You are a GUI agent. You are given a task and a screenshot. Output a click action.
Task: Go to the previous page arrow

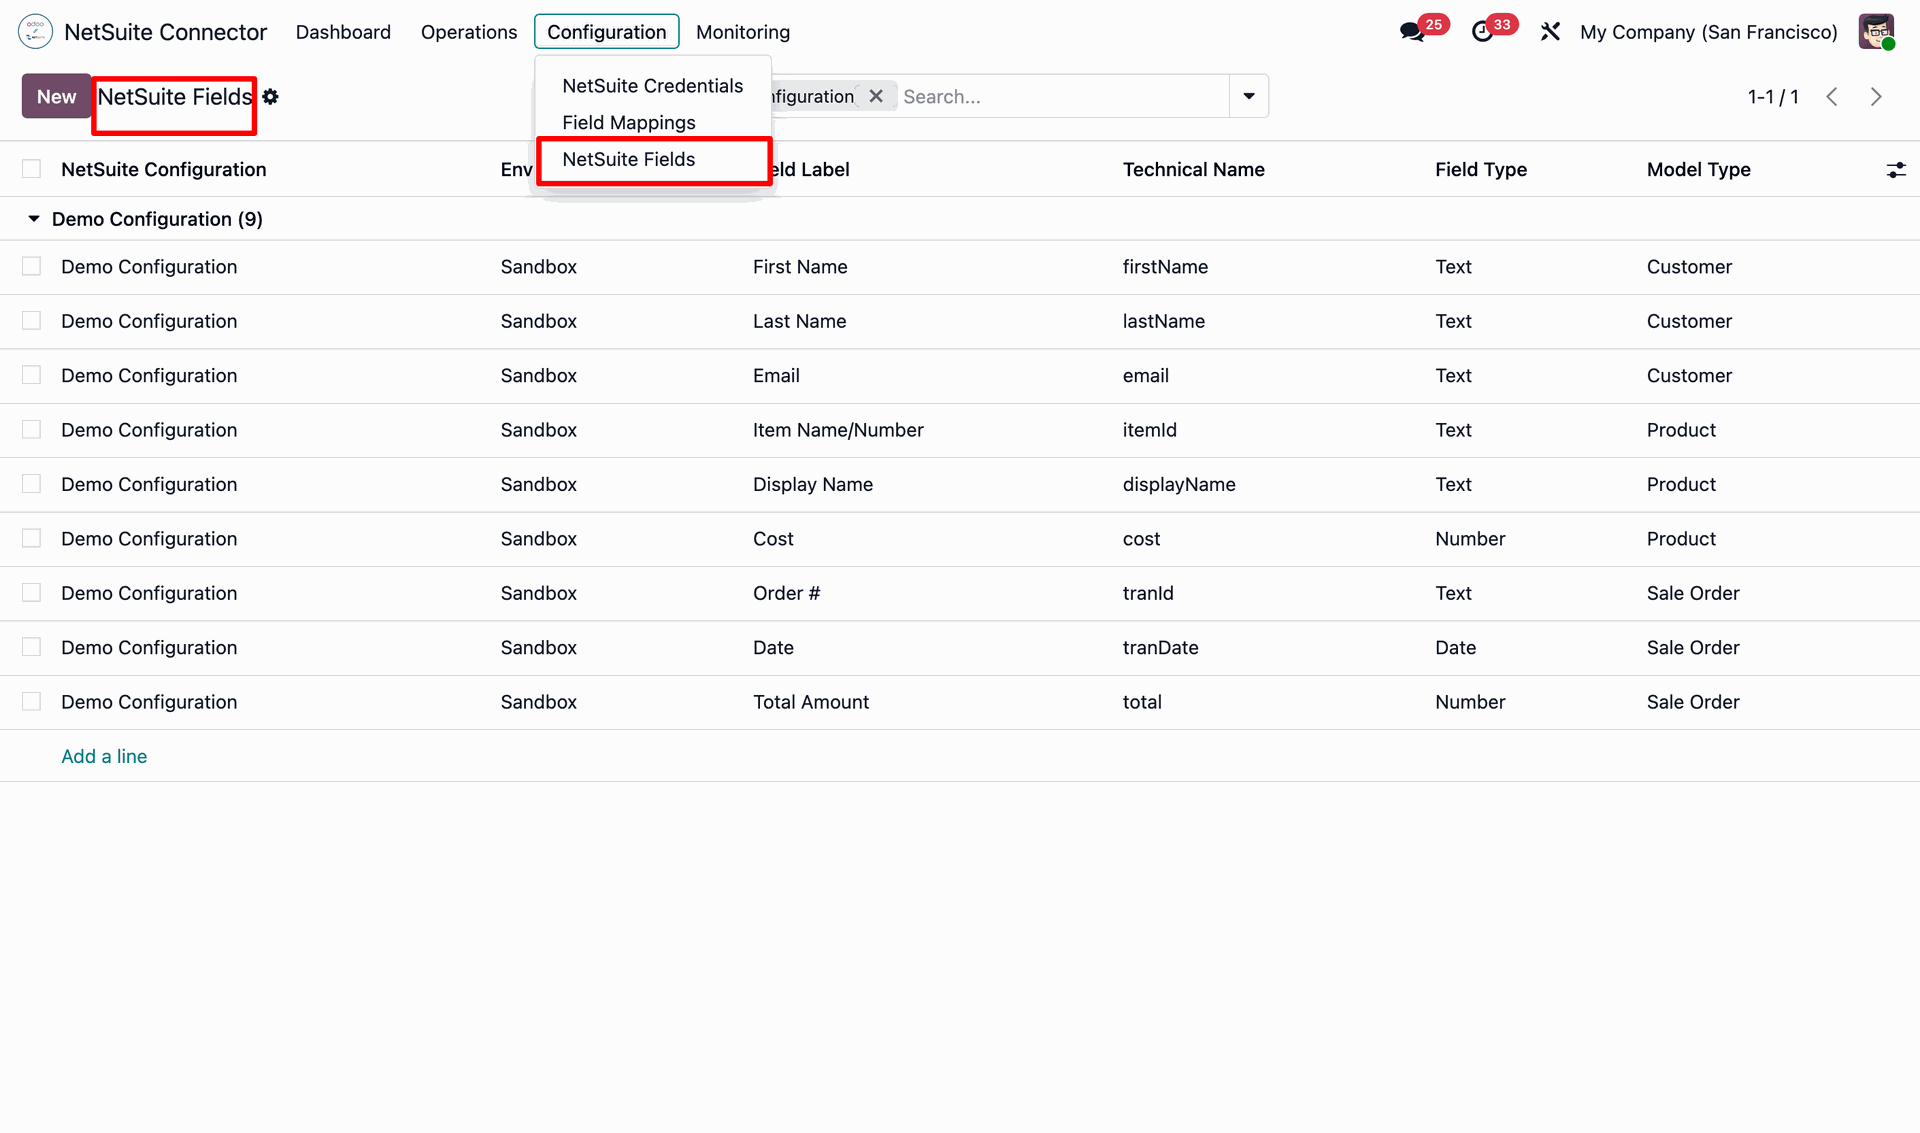1832,97
